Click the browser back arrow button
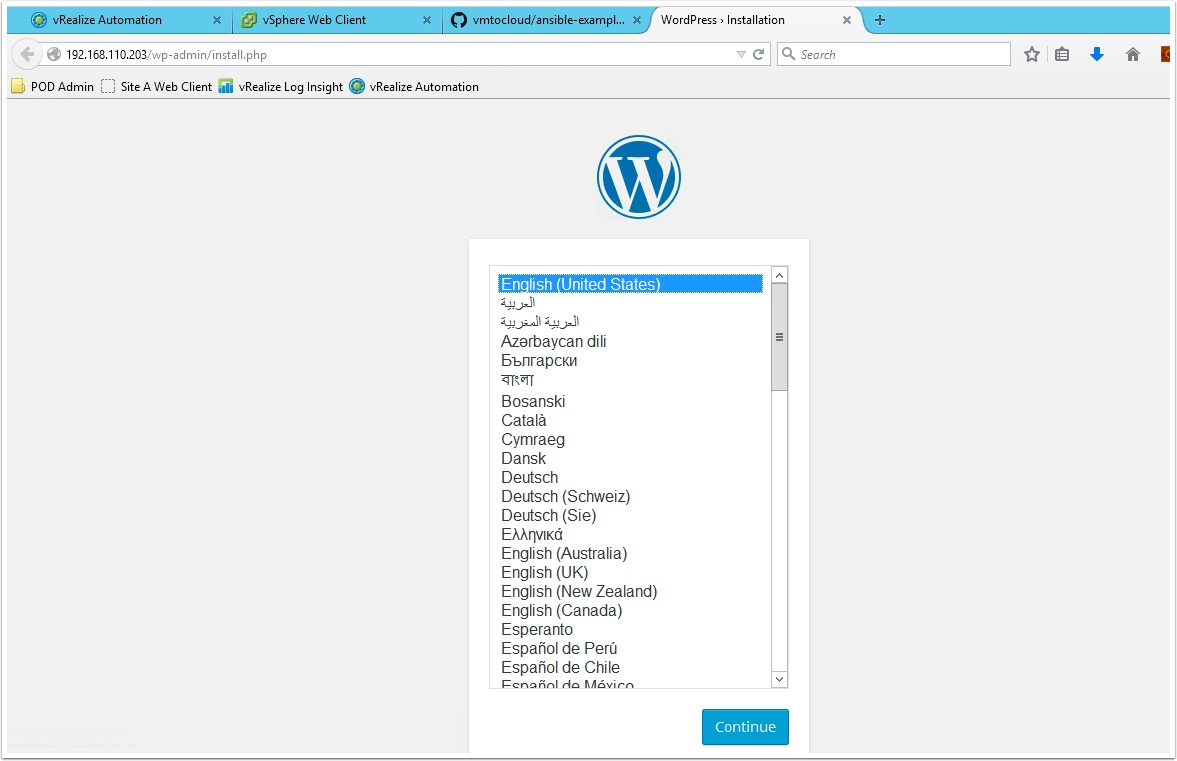The image size is (1177, 761). click(27, 54)
